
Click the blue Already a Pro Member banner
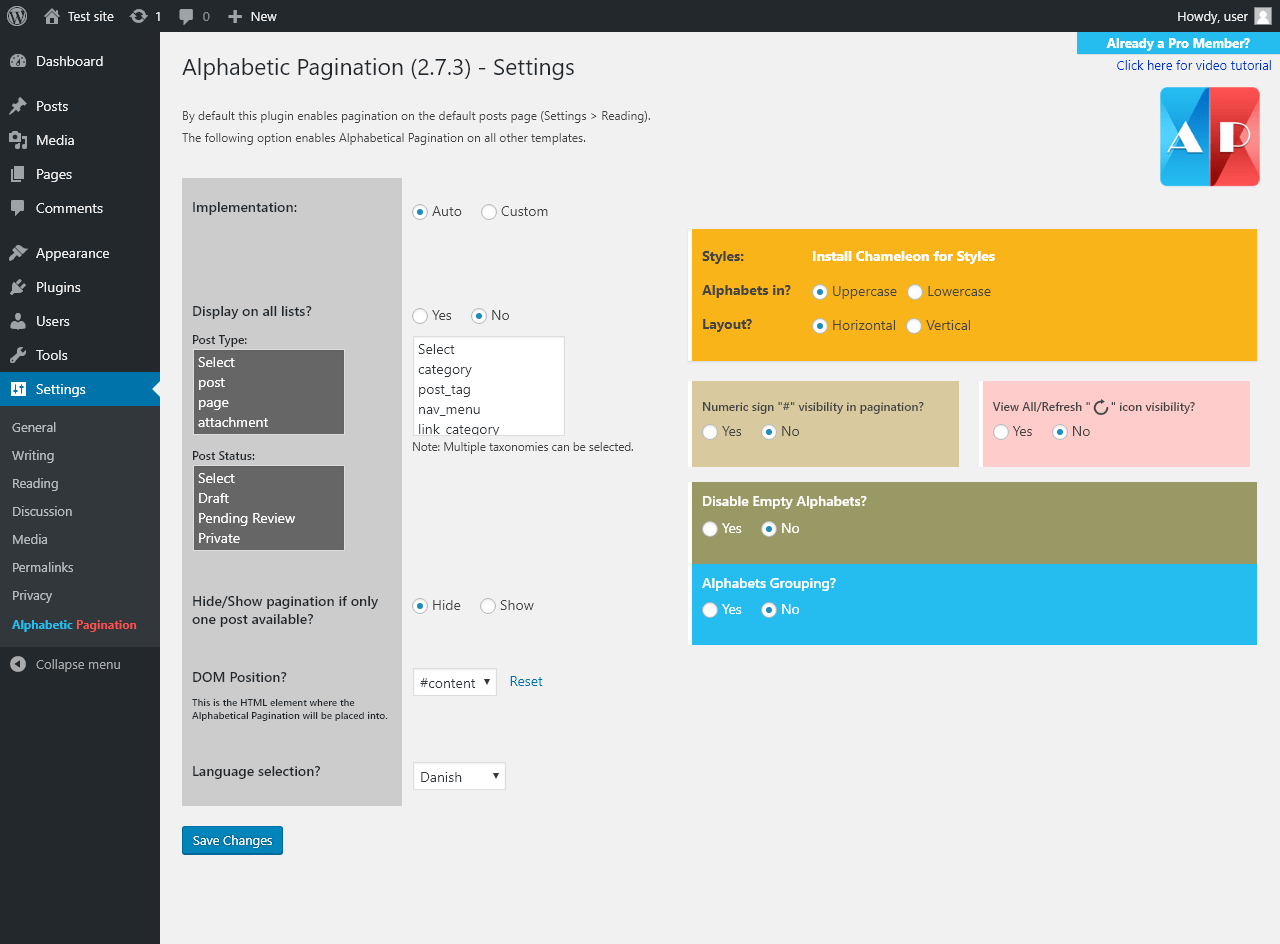(1178, 43)
